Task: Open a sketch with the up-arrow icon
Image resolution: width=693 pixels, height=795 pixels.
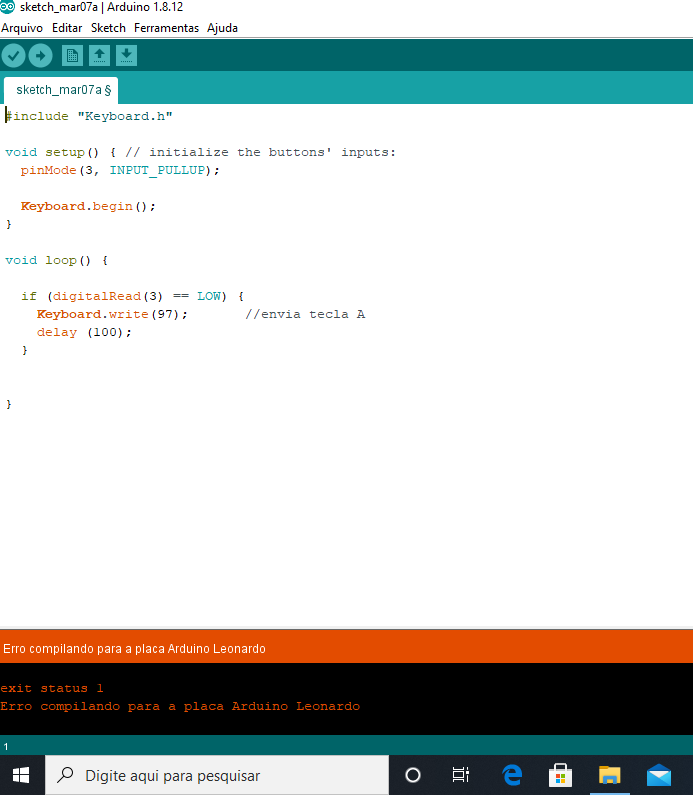Action: pos(99,55)
